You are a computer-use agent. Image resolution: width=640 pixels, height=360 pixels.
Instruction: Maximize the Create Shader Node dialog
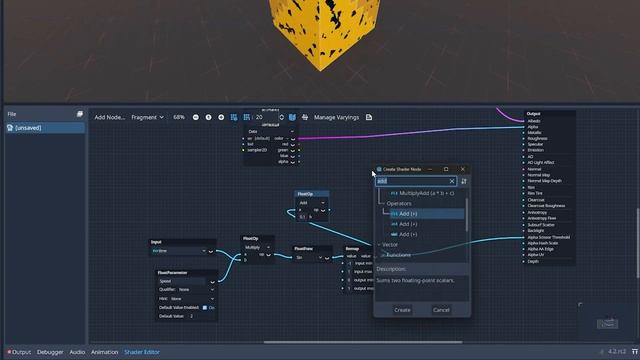click(446, 169)
